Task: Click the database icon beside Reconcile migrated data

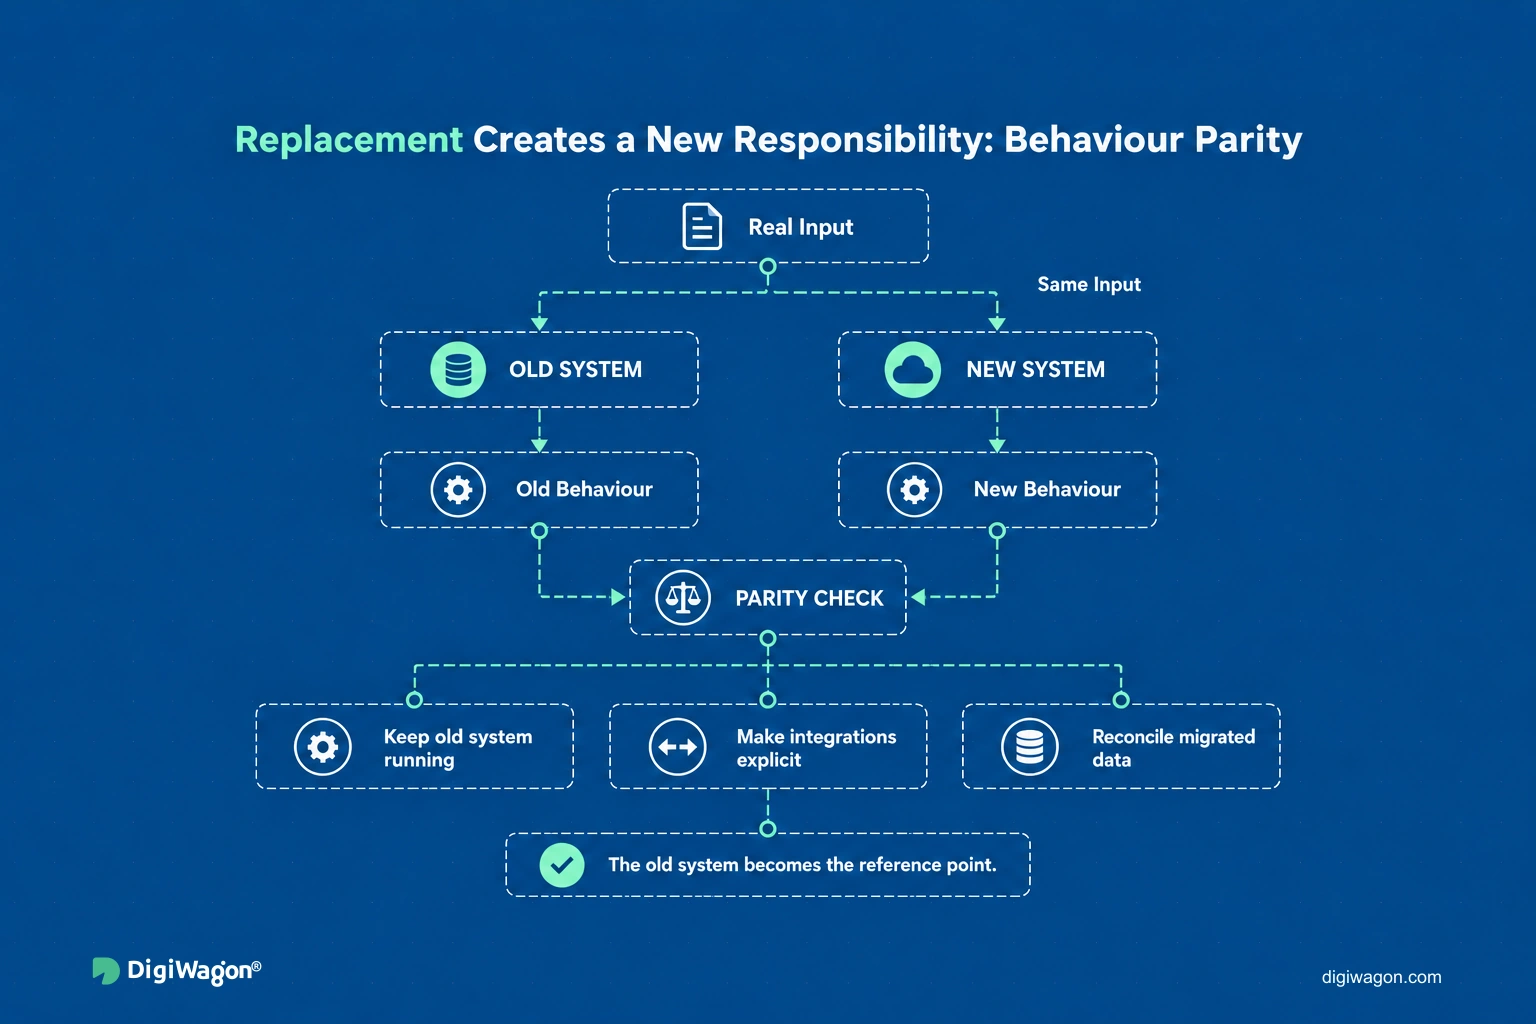Action: [x=1030, y=746]
